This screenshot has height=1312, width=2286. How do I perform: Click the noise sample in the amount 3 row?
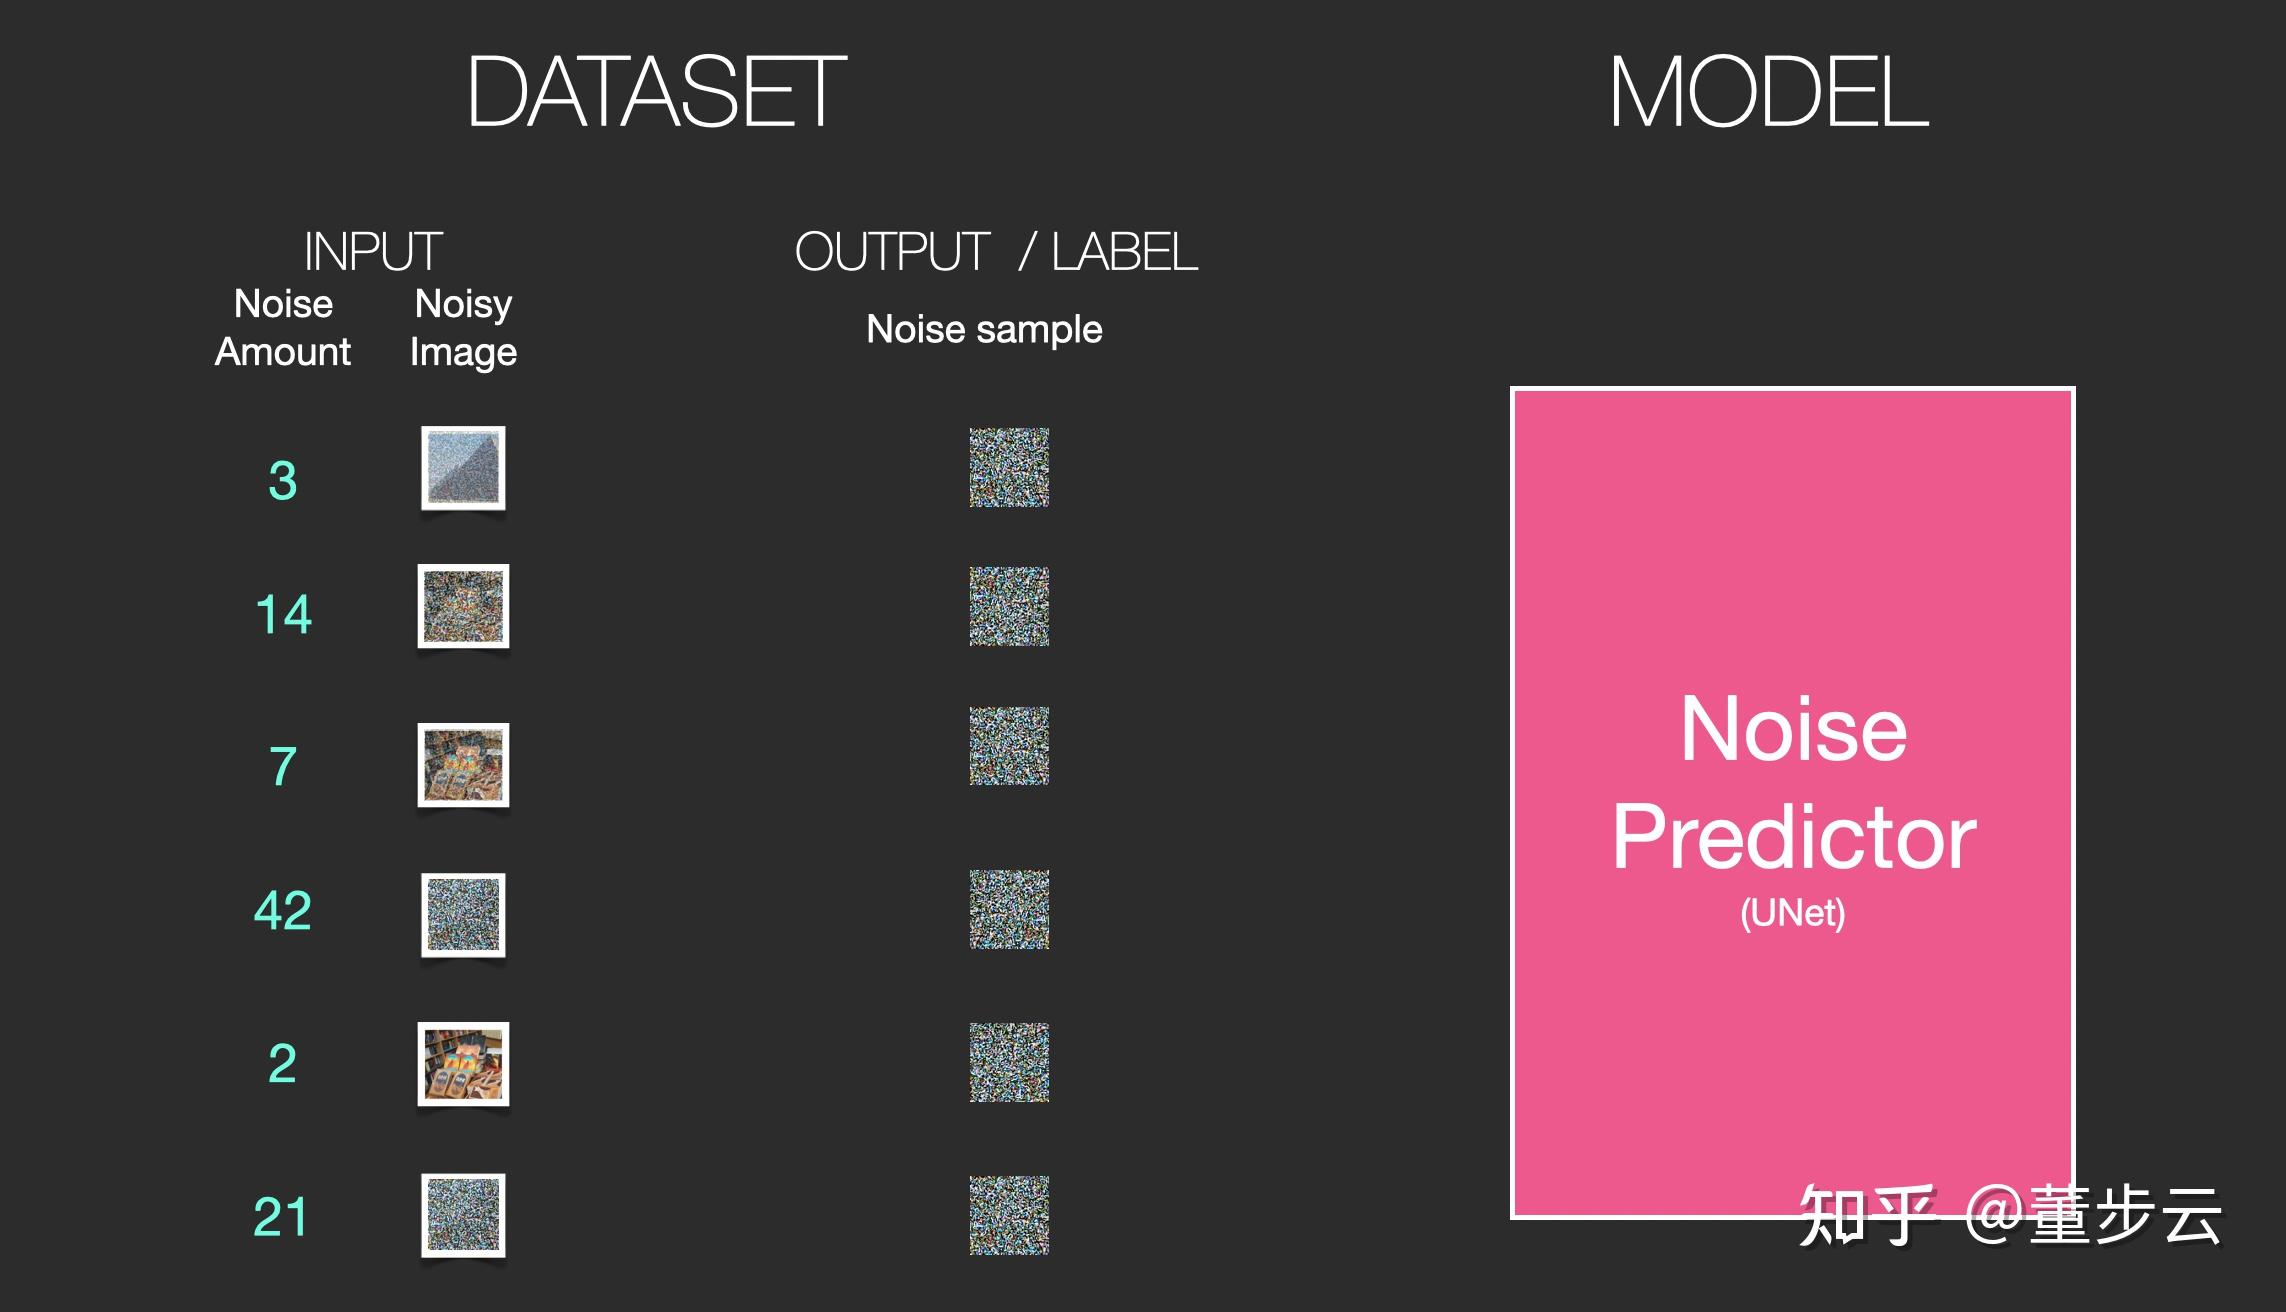pos(1009,467)
